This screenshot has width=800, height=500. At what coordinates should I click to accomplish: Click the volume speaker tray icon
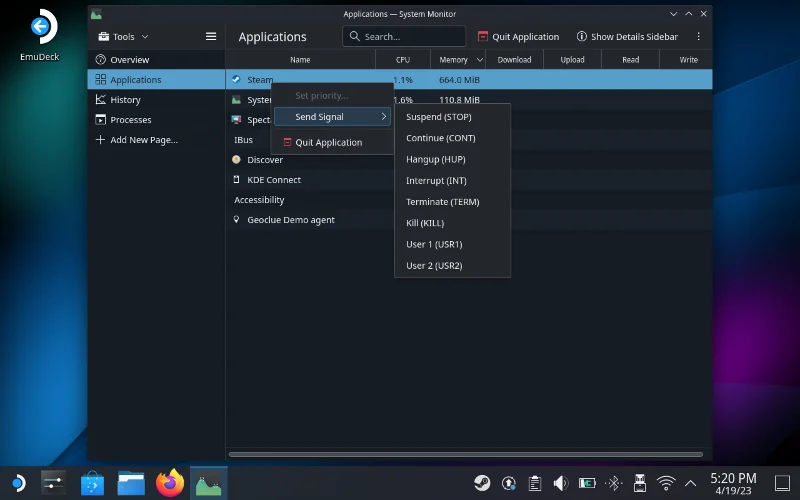pyautogui.click(x=561, y=483)
